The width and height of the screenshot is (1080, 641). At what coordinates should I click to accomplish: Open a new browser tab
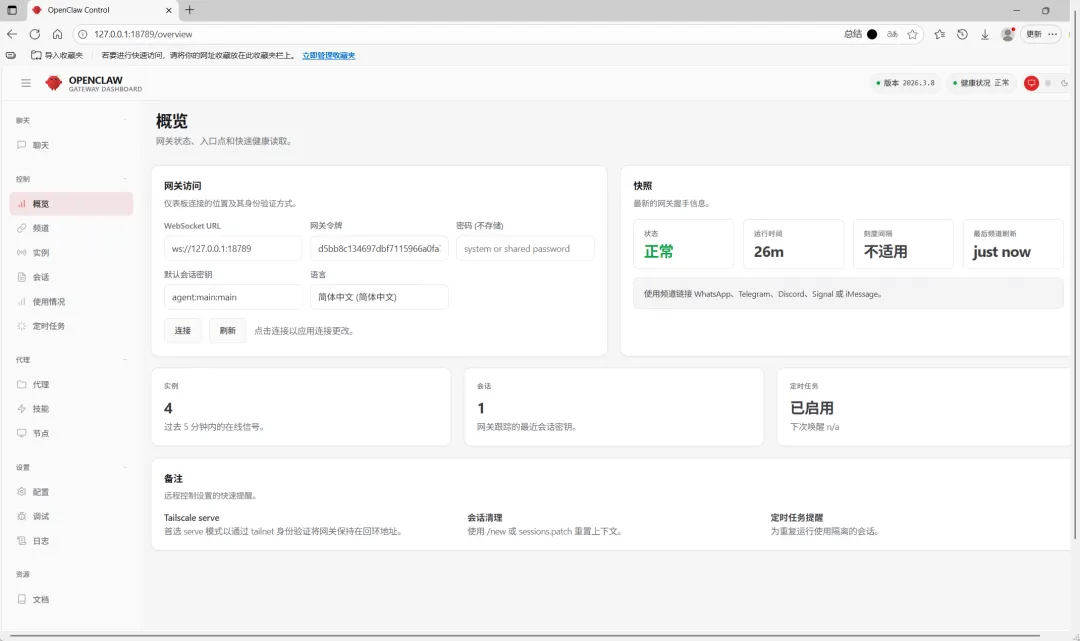point(189,10)
